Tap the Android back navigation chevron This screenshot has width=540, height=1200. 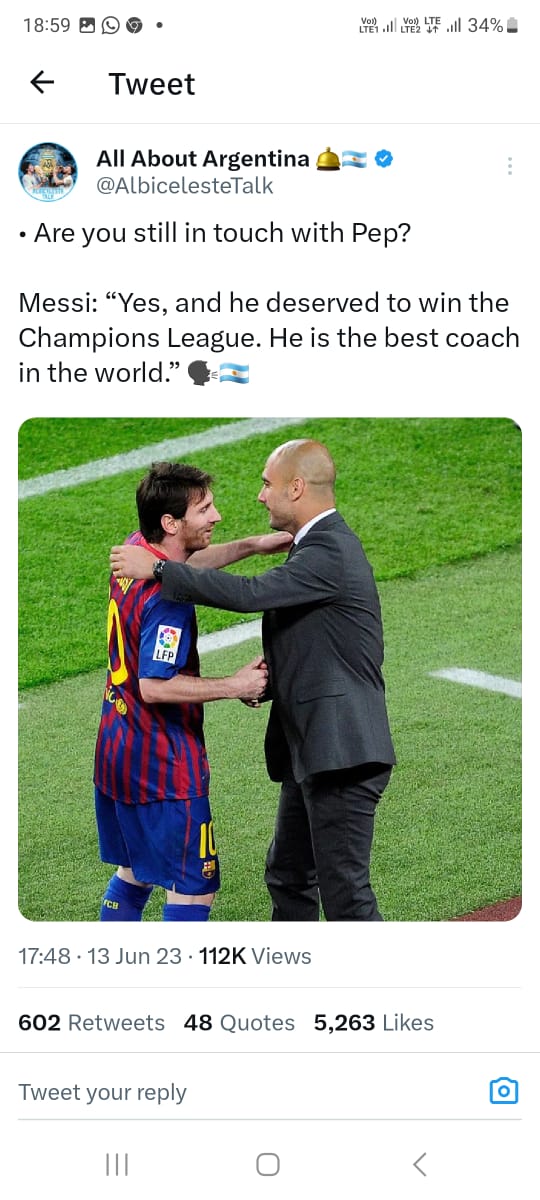(x=420, y=1164)
